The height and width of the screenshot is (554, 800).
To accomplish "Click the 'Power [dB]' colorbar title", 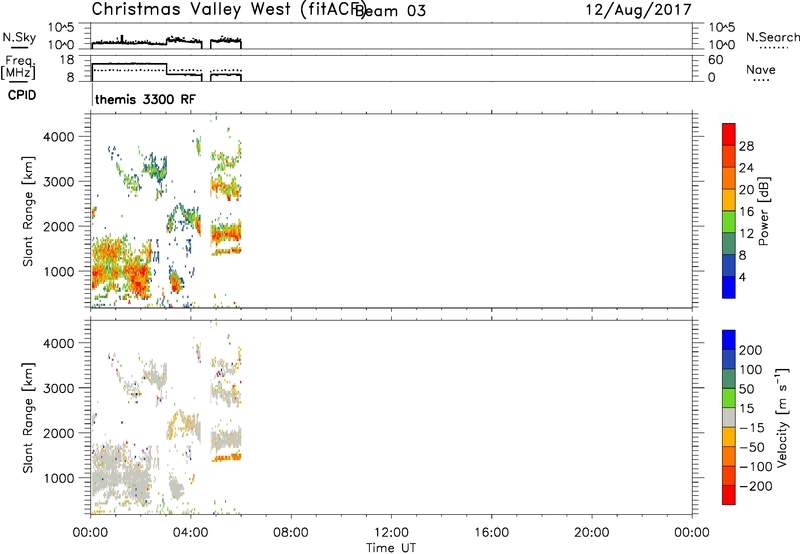I will tap(764, 211).
